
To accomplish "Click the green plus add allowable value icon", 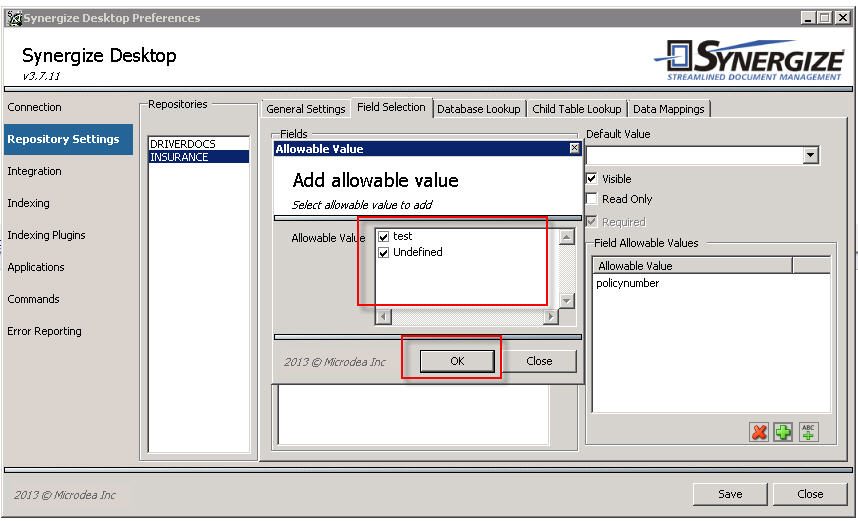I will point(784,432).
